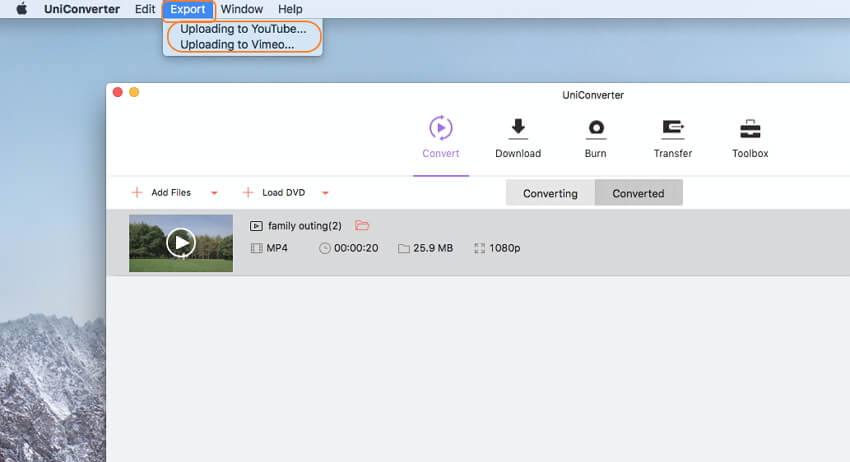The height and width of the screenshot is (462, 850).
Task: Expand the Add Files dropdown arrow
Action: tap(214, 193)
